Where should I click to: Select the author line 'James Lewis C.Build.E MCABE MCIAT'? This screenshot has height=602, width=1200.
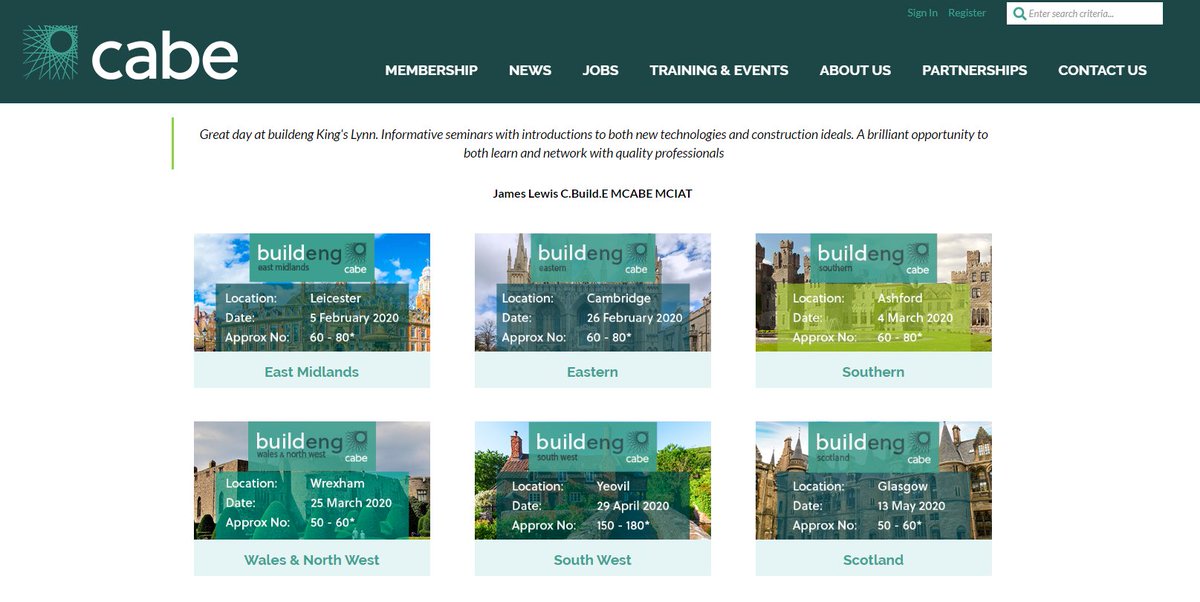point(593,194)
